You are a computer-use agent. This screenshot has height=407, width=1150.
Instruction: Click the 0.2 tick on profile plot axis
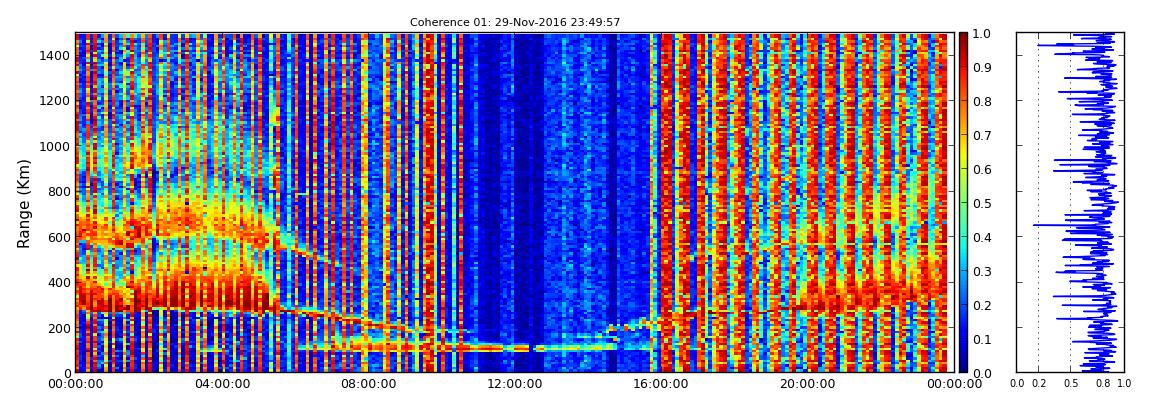(1038, 383)
